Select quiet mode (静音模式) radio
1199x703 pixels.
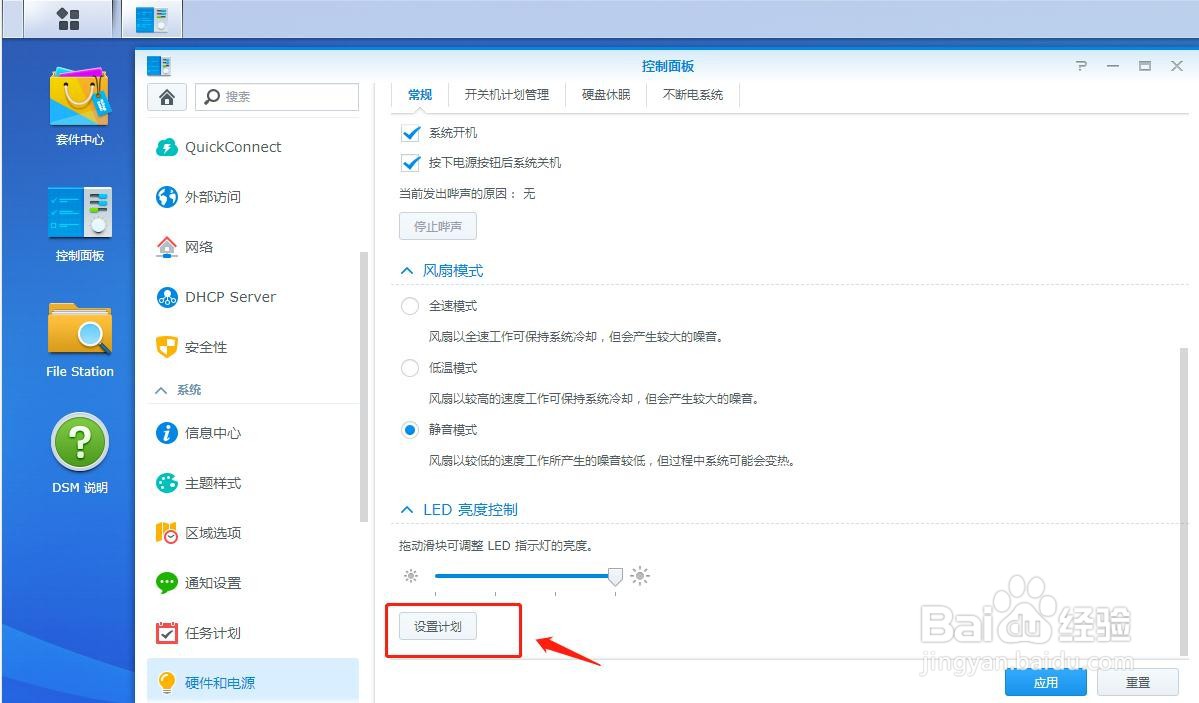410,430
